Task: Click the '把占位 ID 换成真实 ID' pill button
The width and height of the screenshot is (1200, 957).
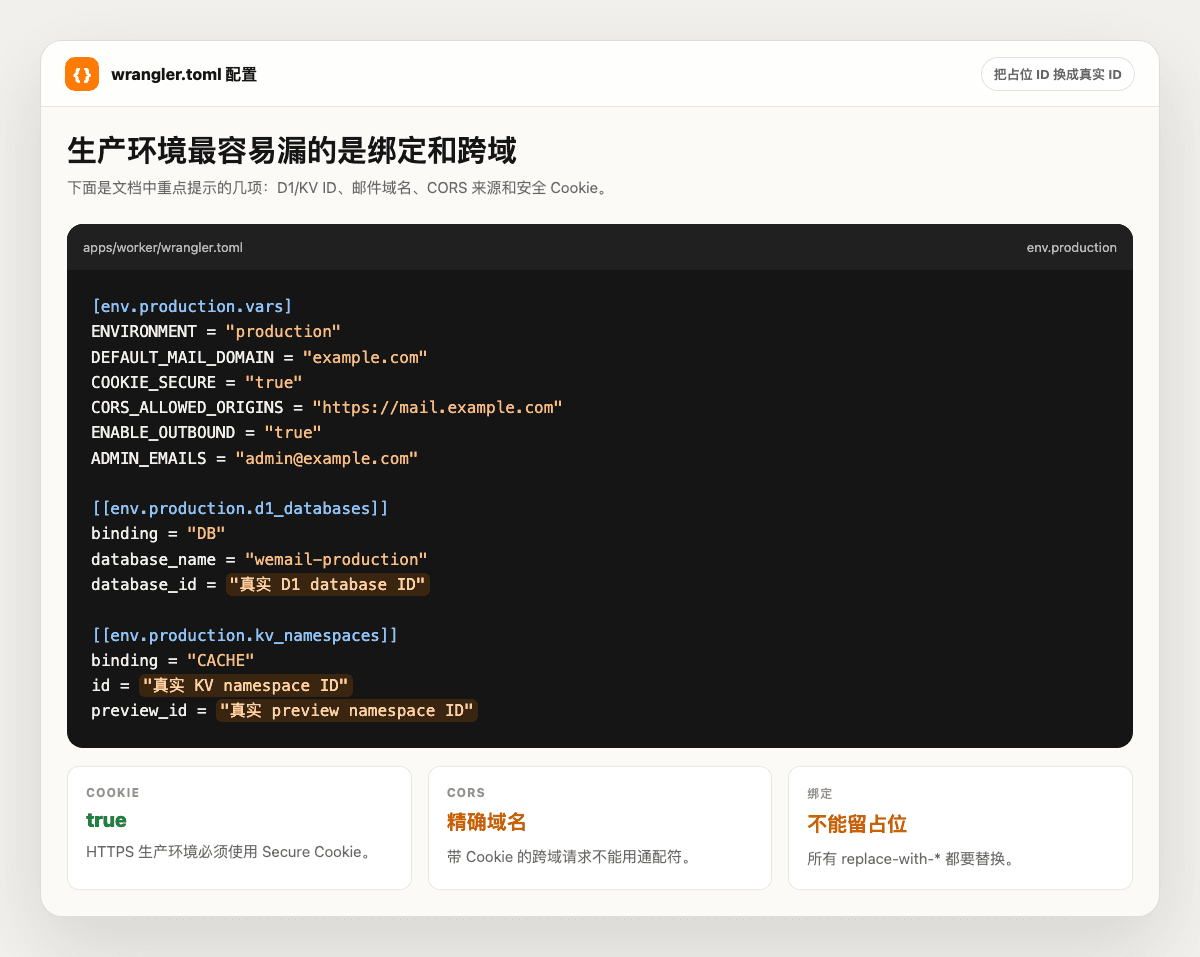Action: pos(1058,74)
